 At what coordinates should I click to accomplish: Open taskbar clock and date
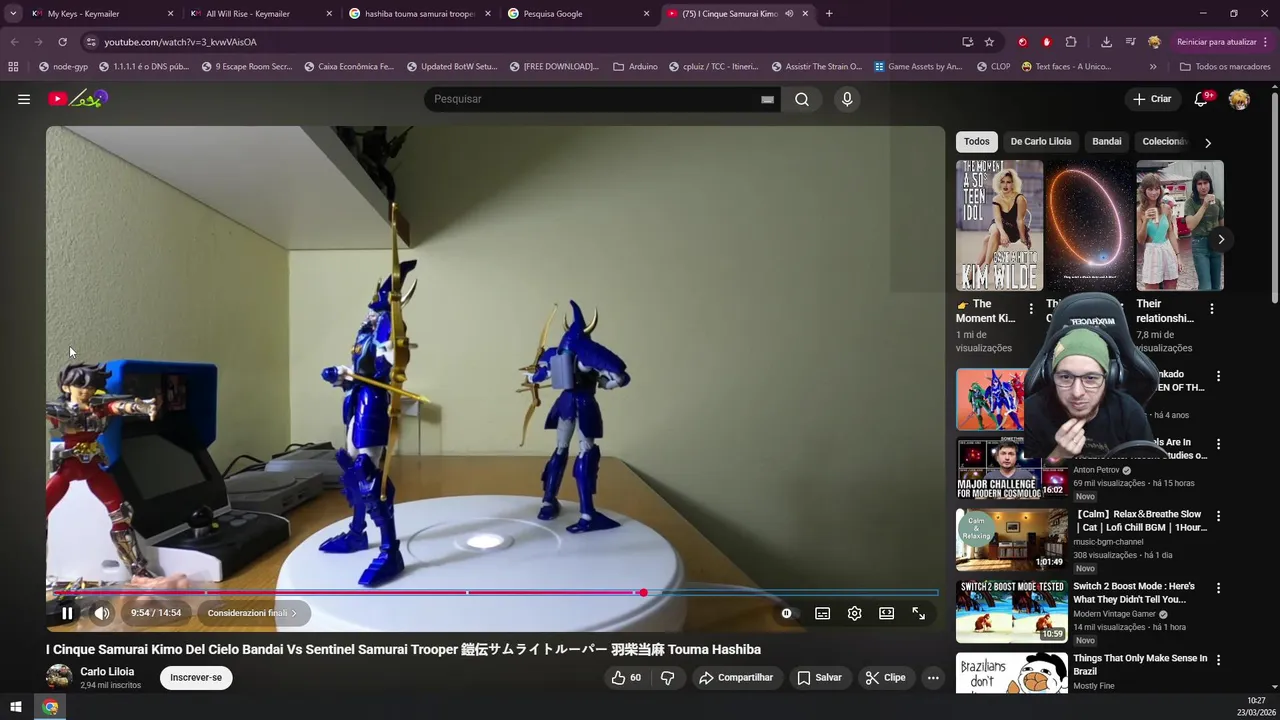click(1256, 707)
